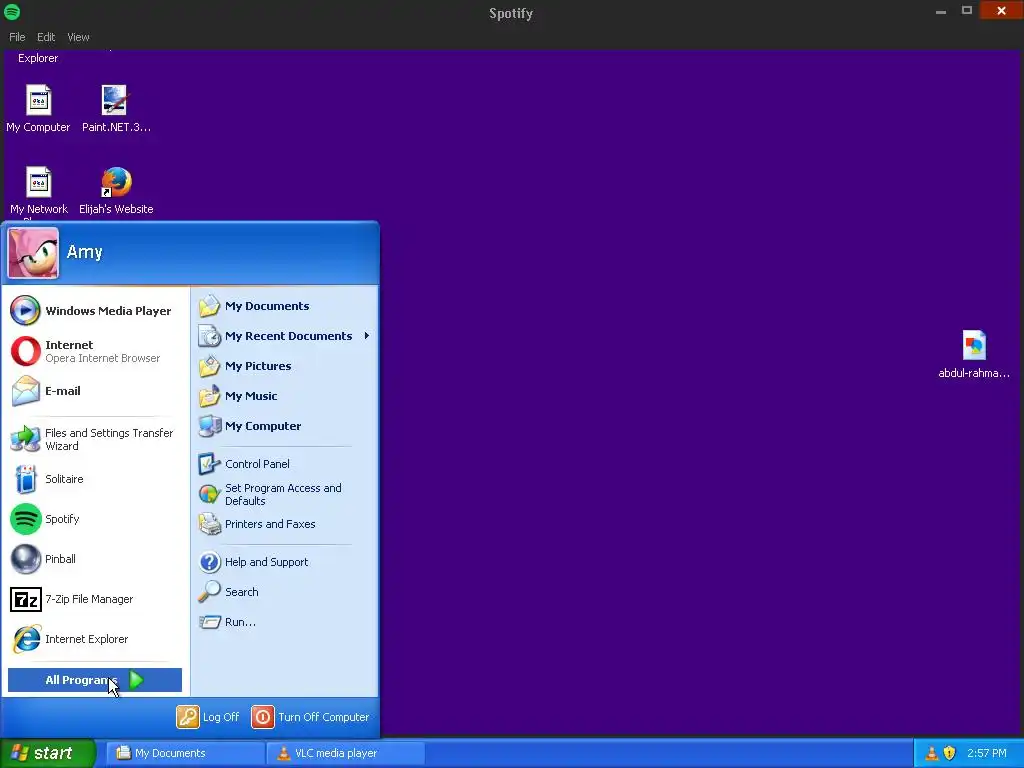This screenshot has width=1024, height=768.
Task: Open Files and Settings Transfer Wizard
Action: (x=95, y=440)
